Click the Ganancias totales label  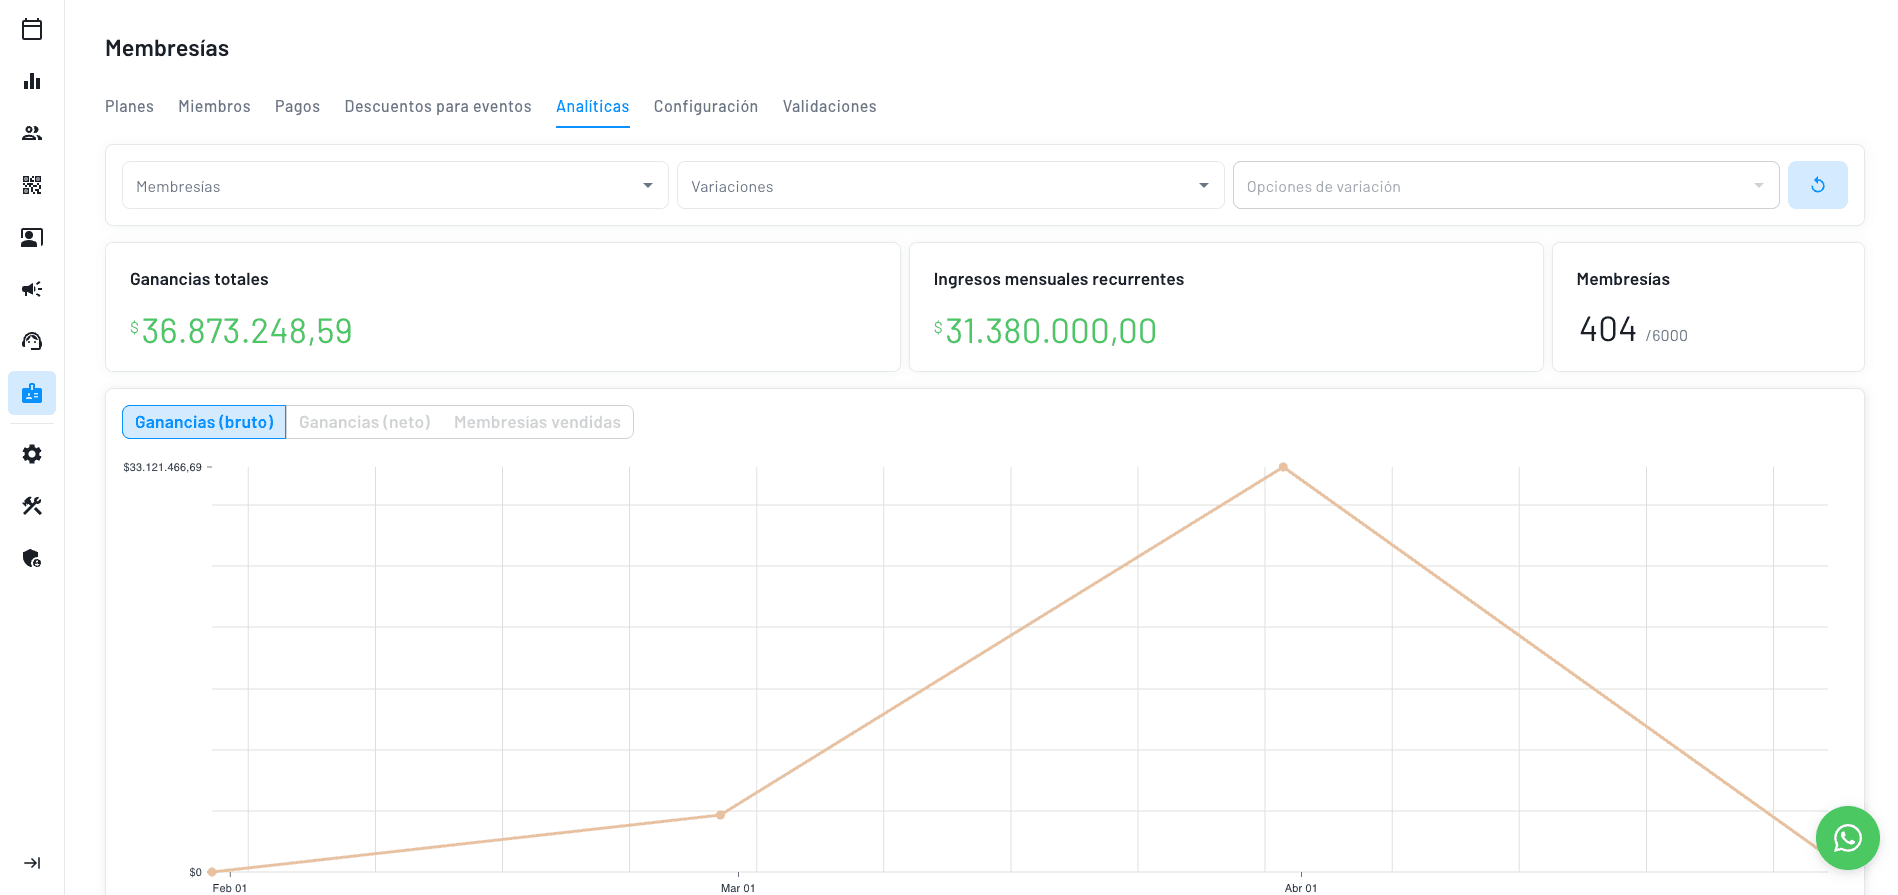tap(199, 279)
